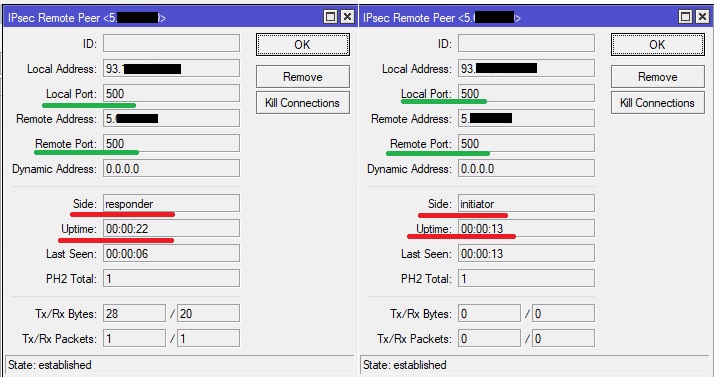Select the Side field showing initiator
Image resolution: width=715 pixels, height=377 pixels.
click(526, 203)
